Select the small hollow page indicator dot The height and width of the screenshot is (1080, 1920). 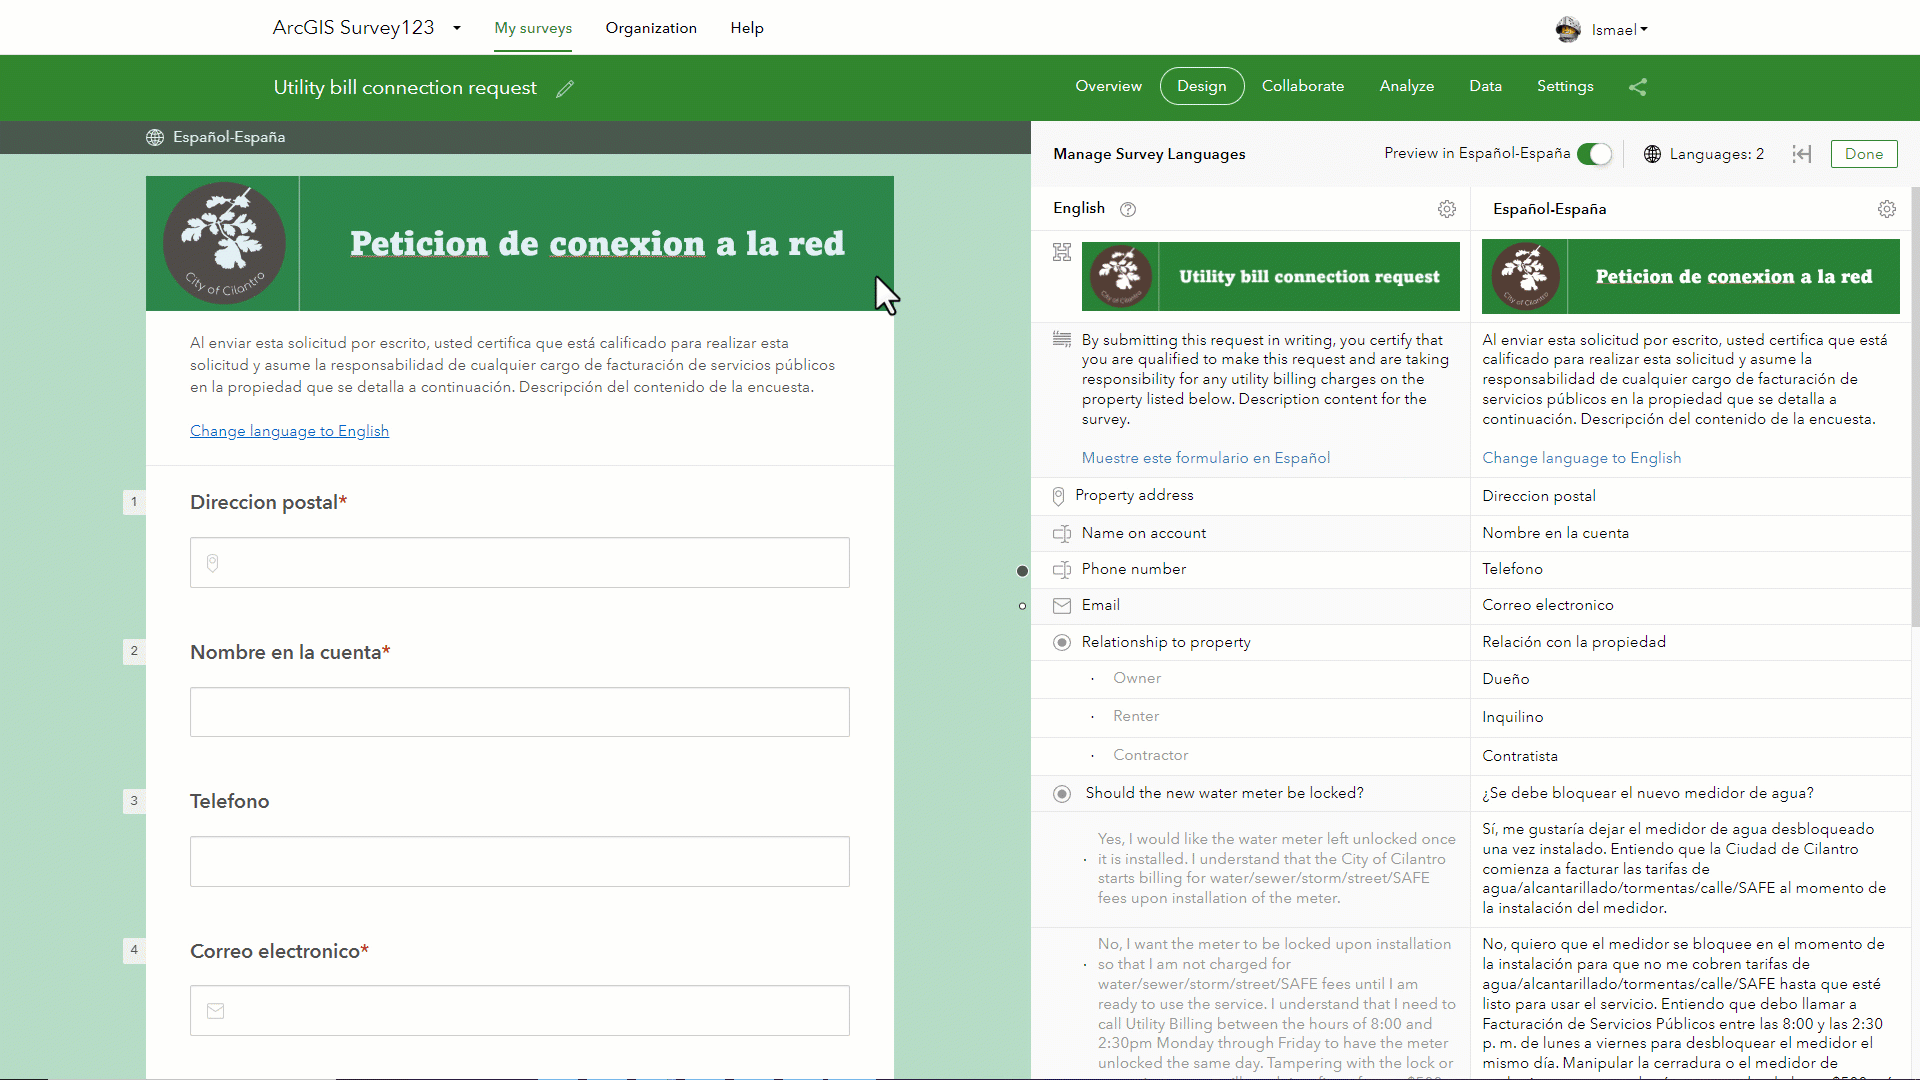[1022, 606]
